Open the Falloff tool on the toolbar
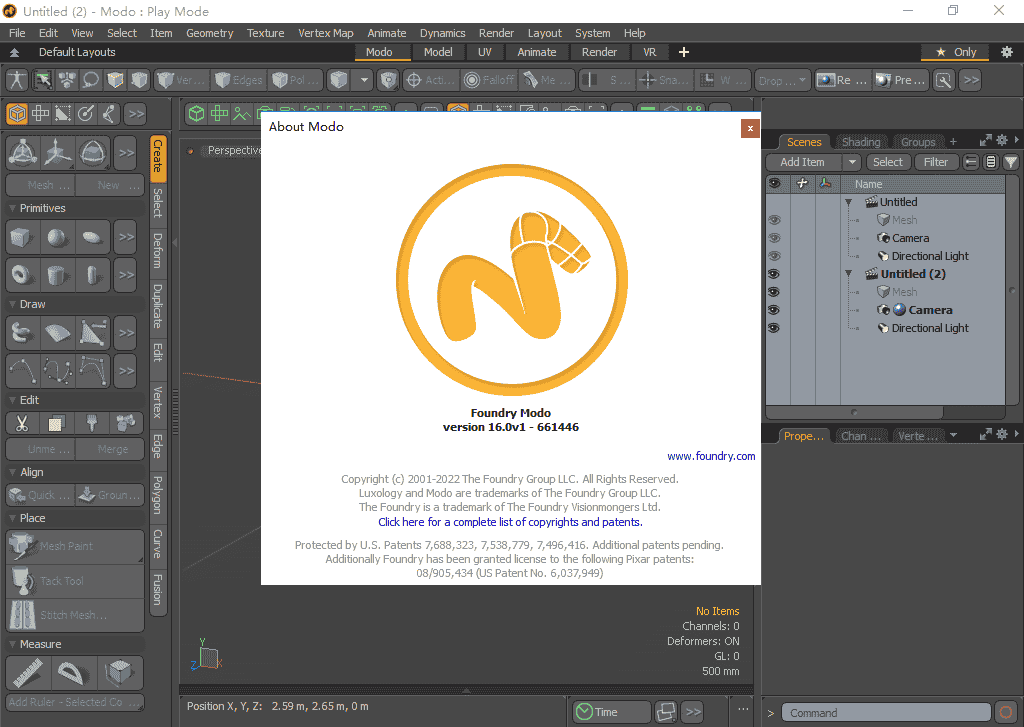1024x727 pixels. pyautogui.click(x=489, y=79)
